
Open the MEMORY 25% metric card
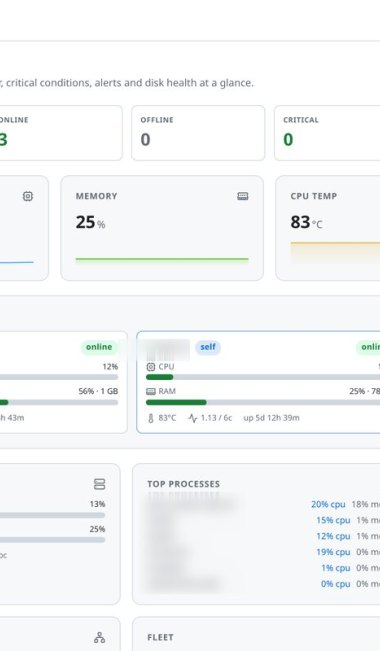click(x=162, y=228)
